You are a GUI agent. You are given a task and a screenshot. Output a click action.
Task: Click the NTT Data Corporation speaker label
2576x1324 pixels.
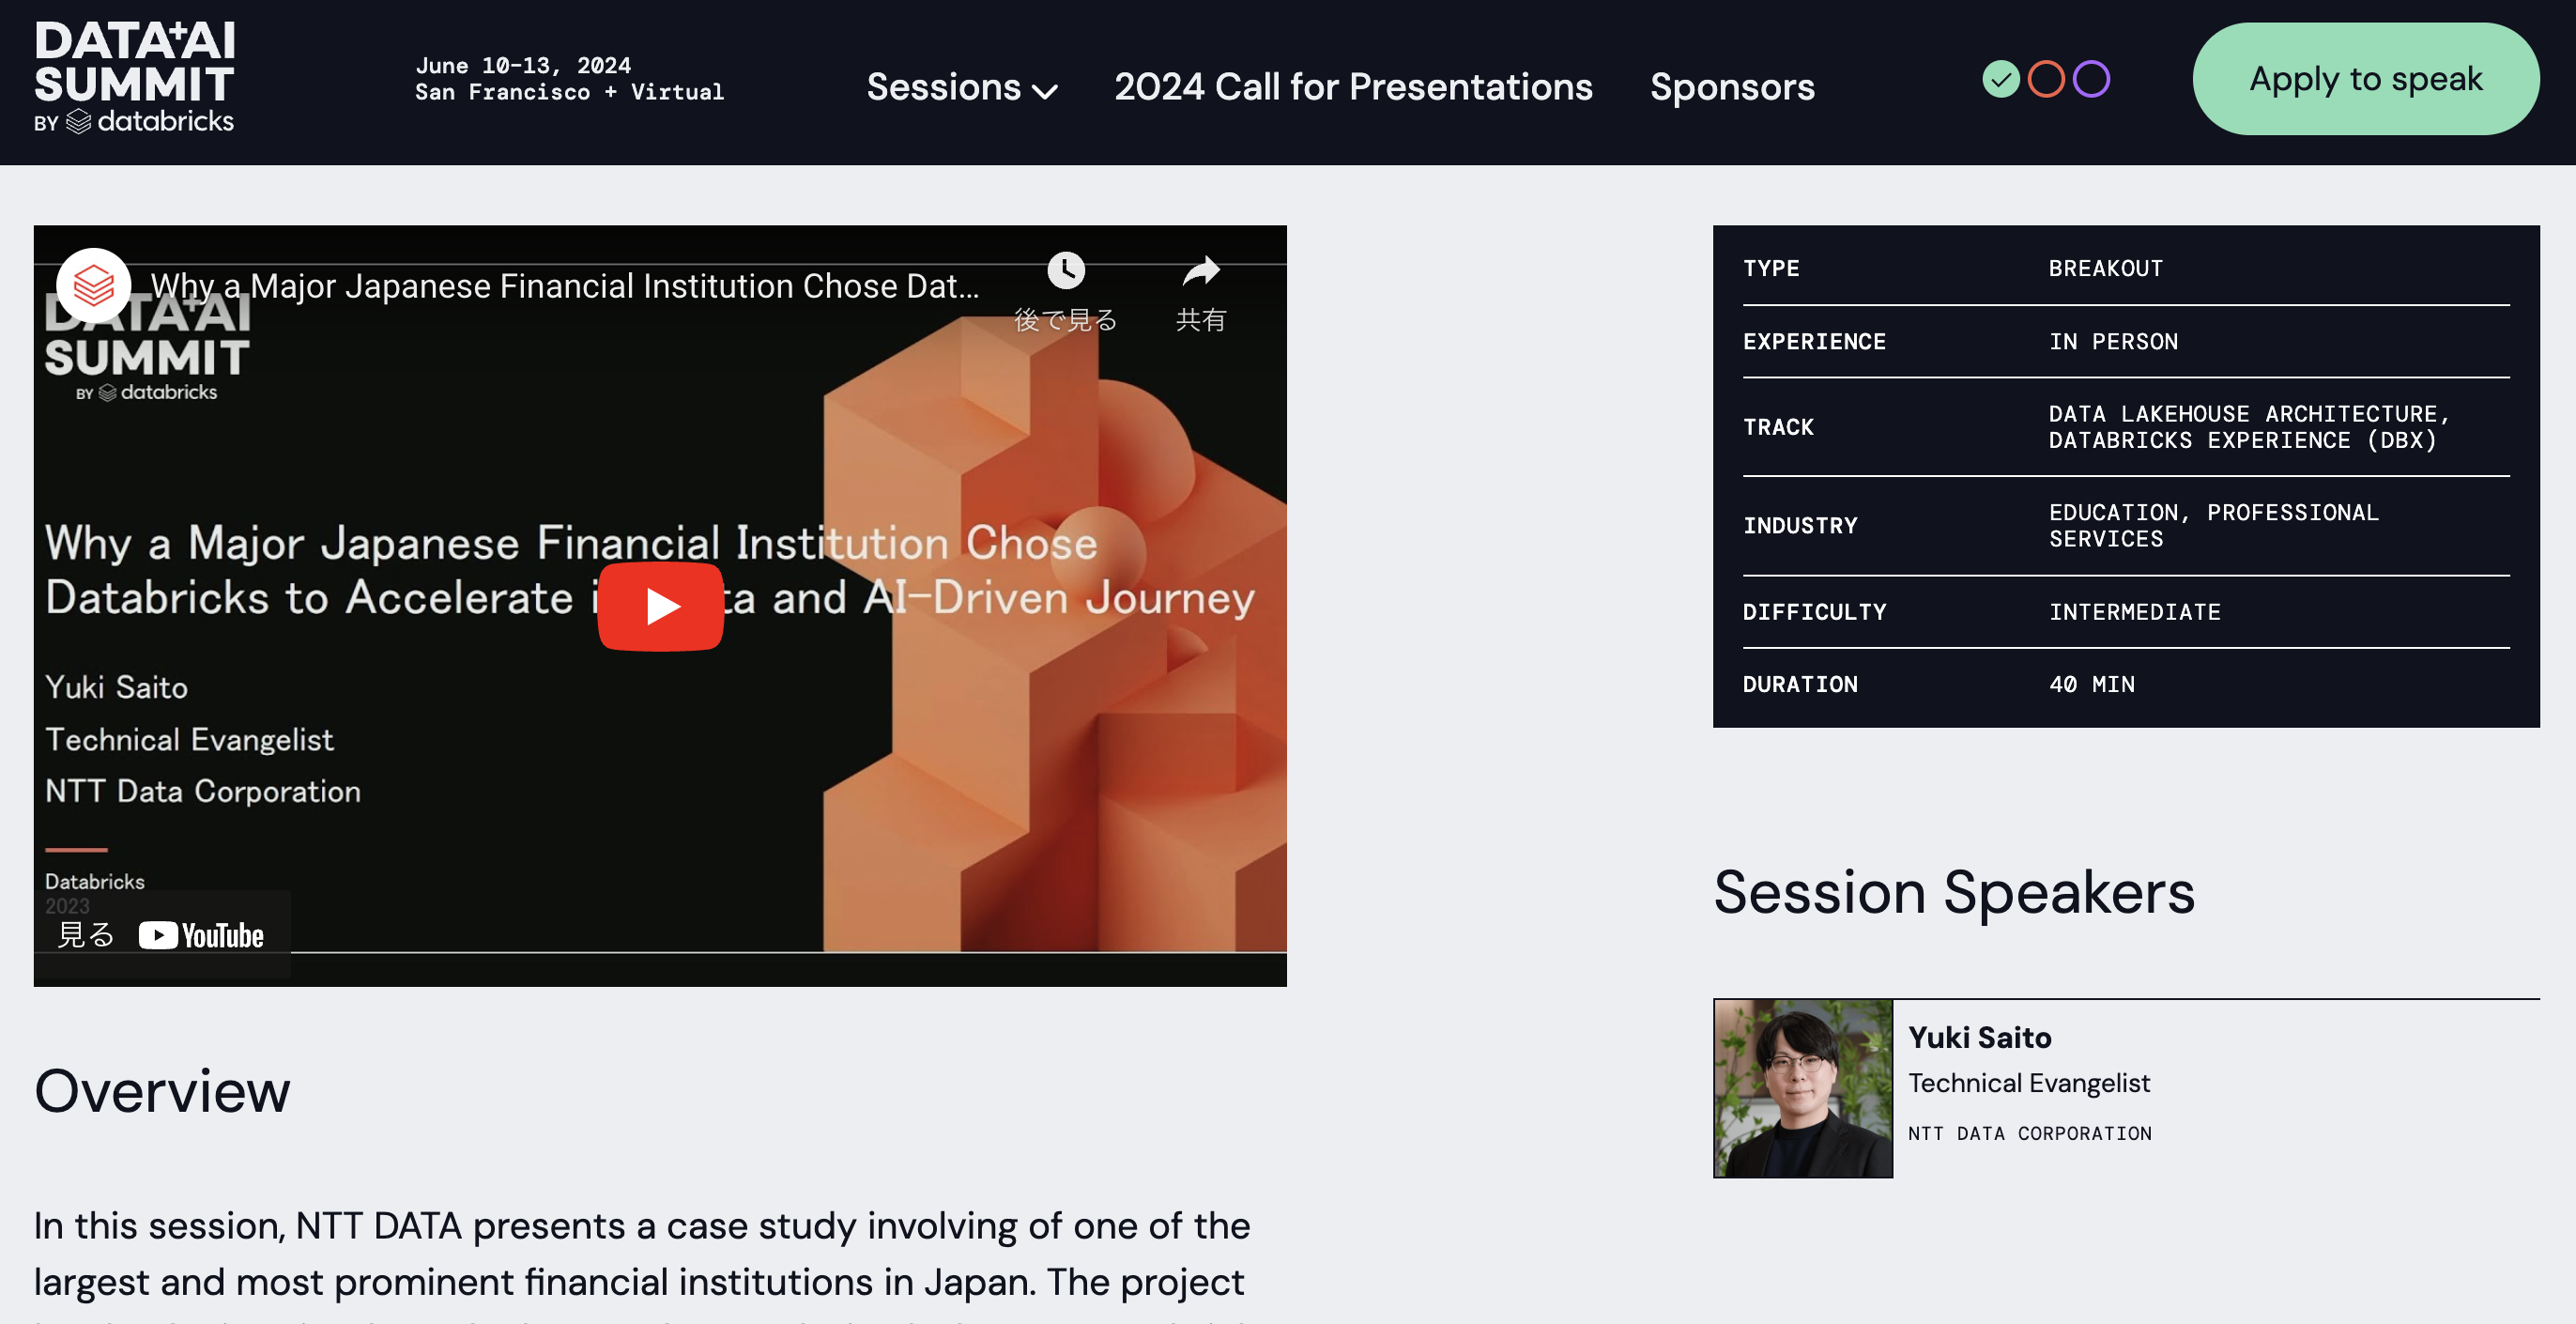tap(2029, 1133)
